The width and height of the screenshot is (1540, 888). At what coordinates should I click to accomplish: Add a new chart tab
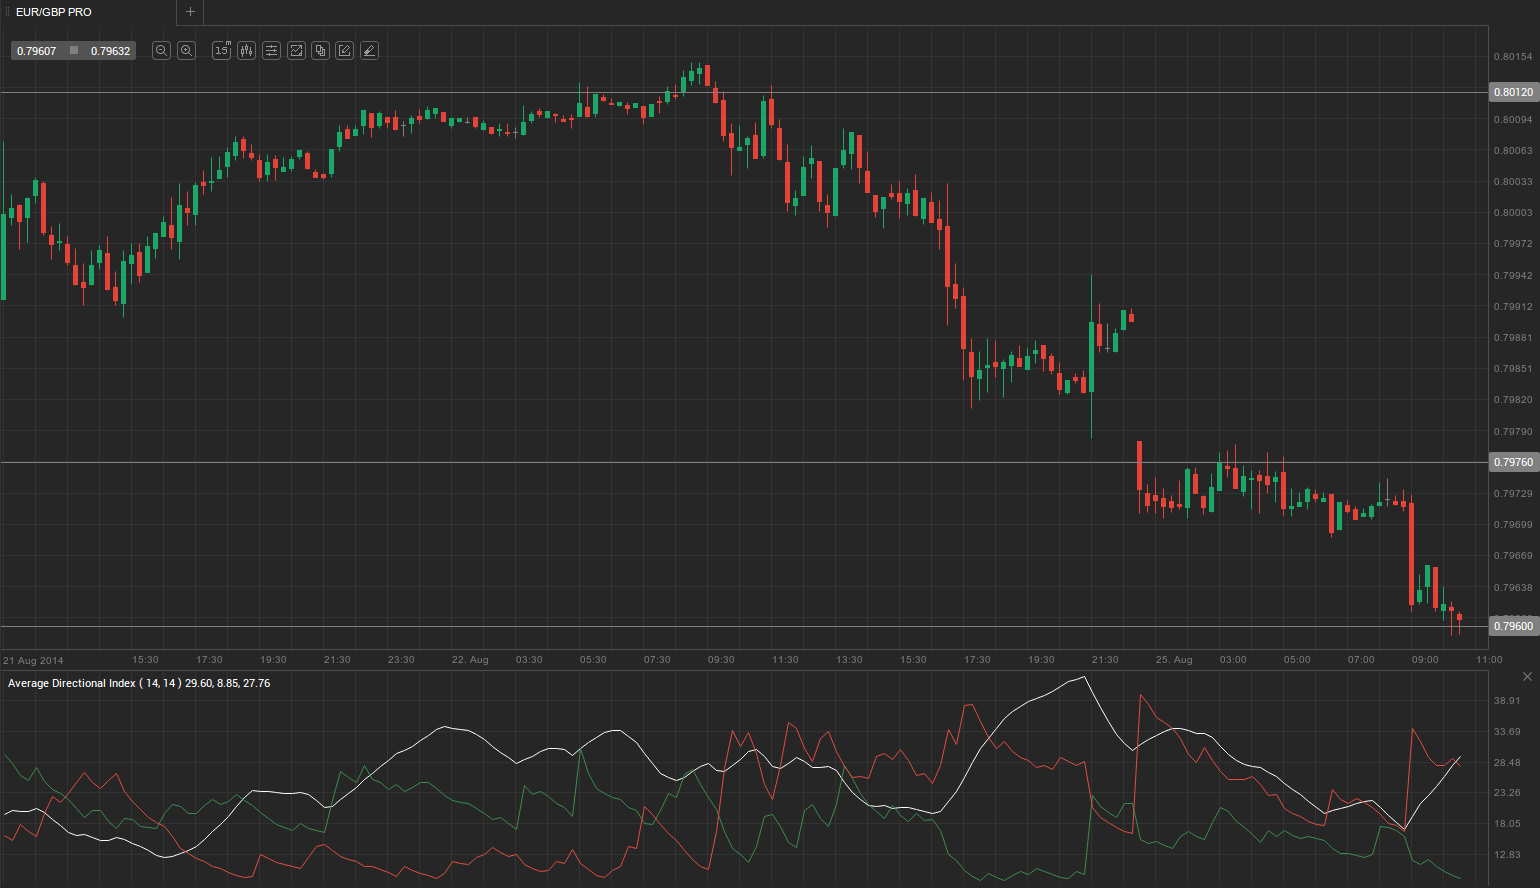(190, 12)
